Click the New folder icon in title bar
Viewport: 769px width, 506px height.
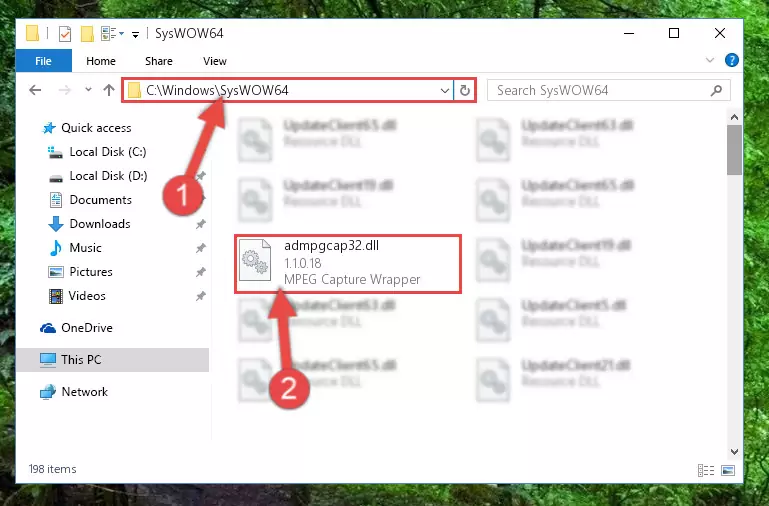(87, 33)
